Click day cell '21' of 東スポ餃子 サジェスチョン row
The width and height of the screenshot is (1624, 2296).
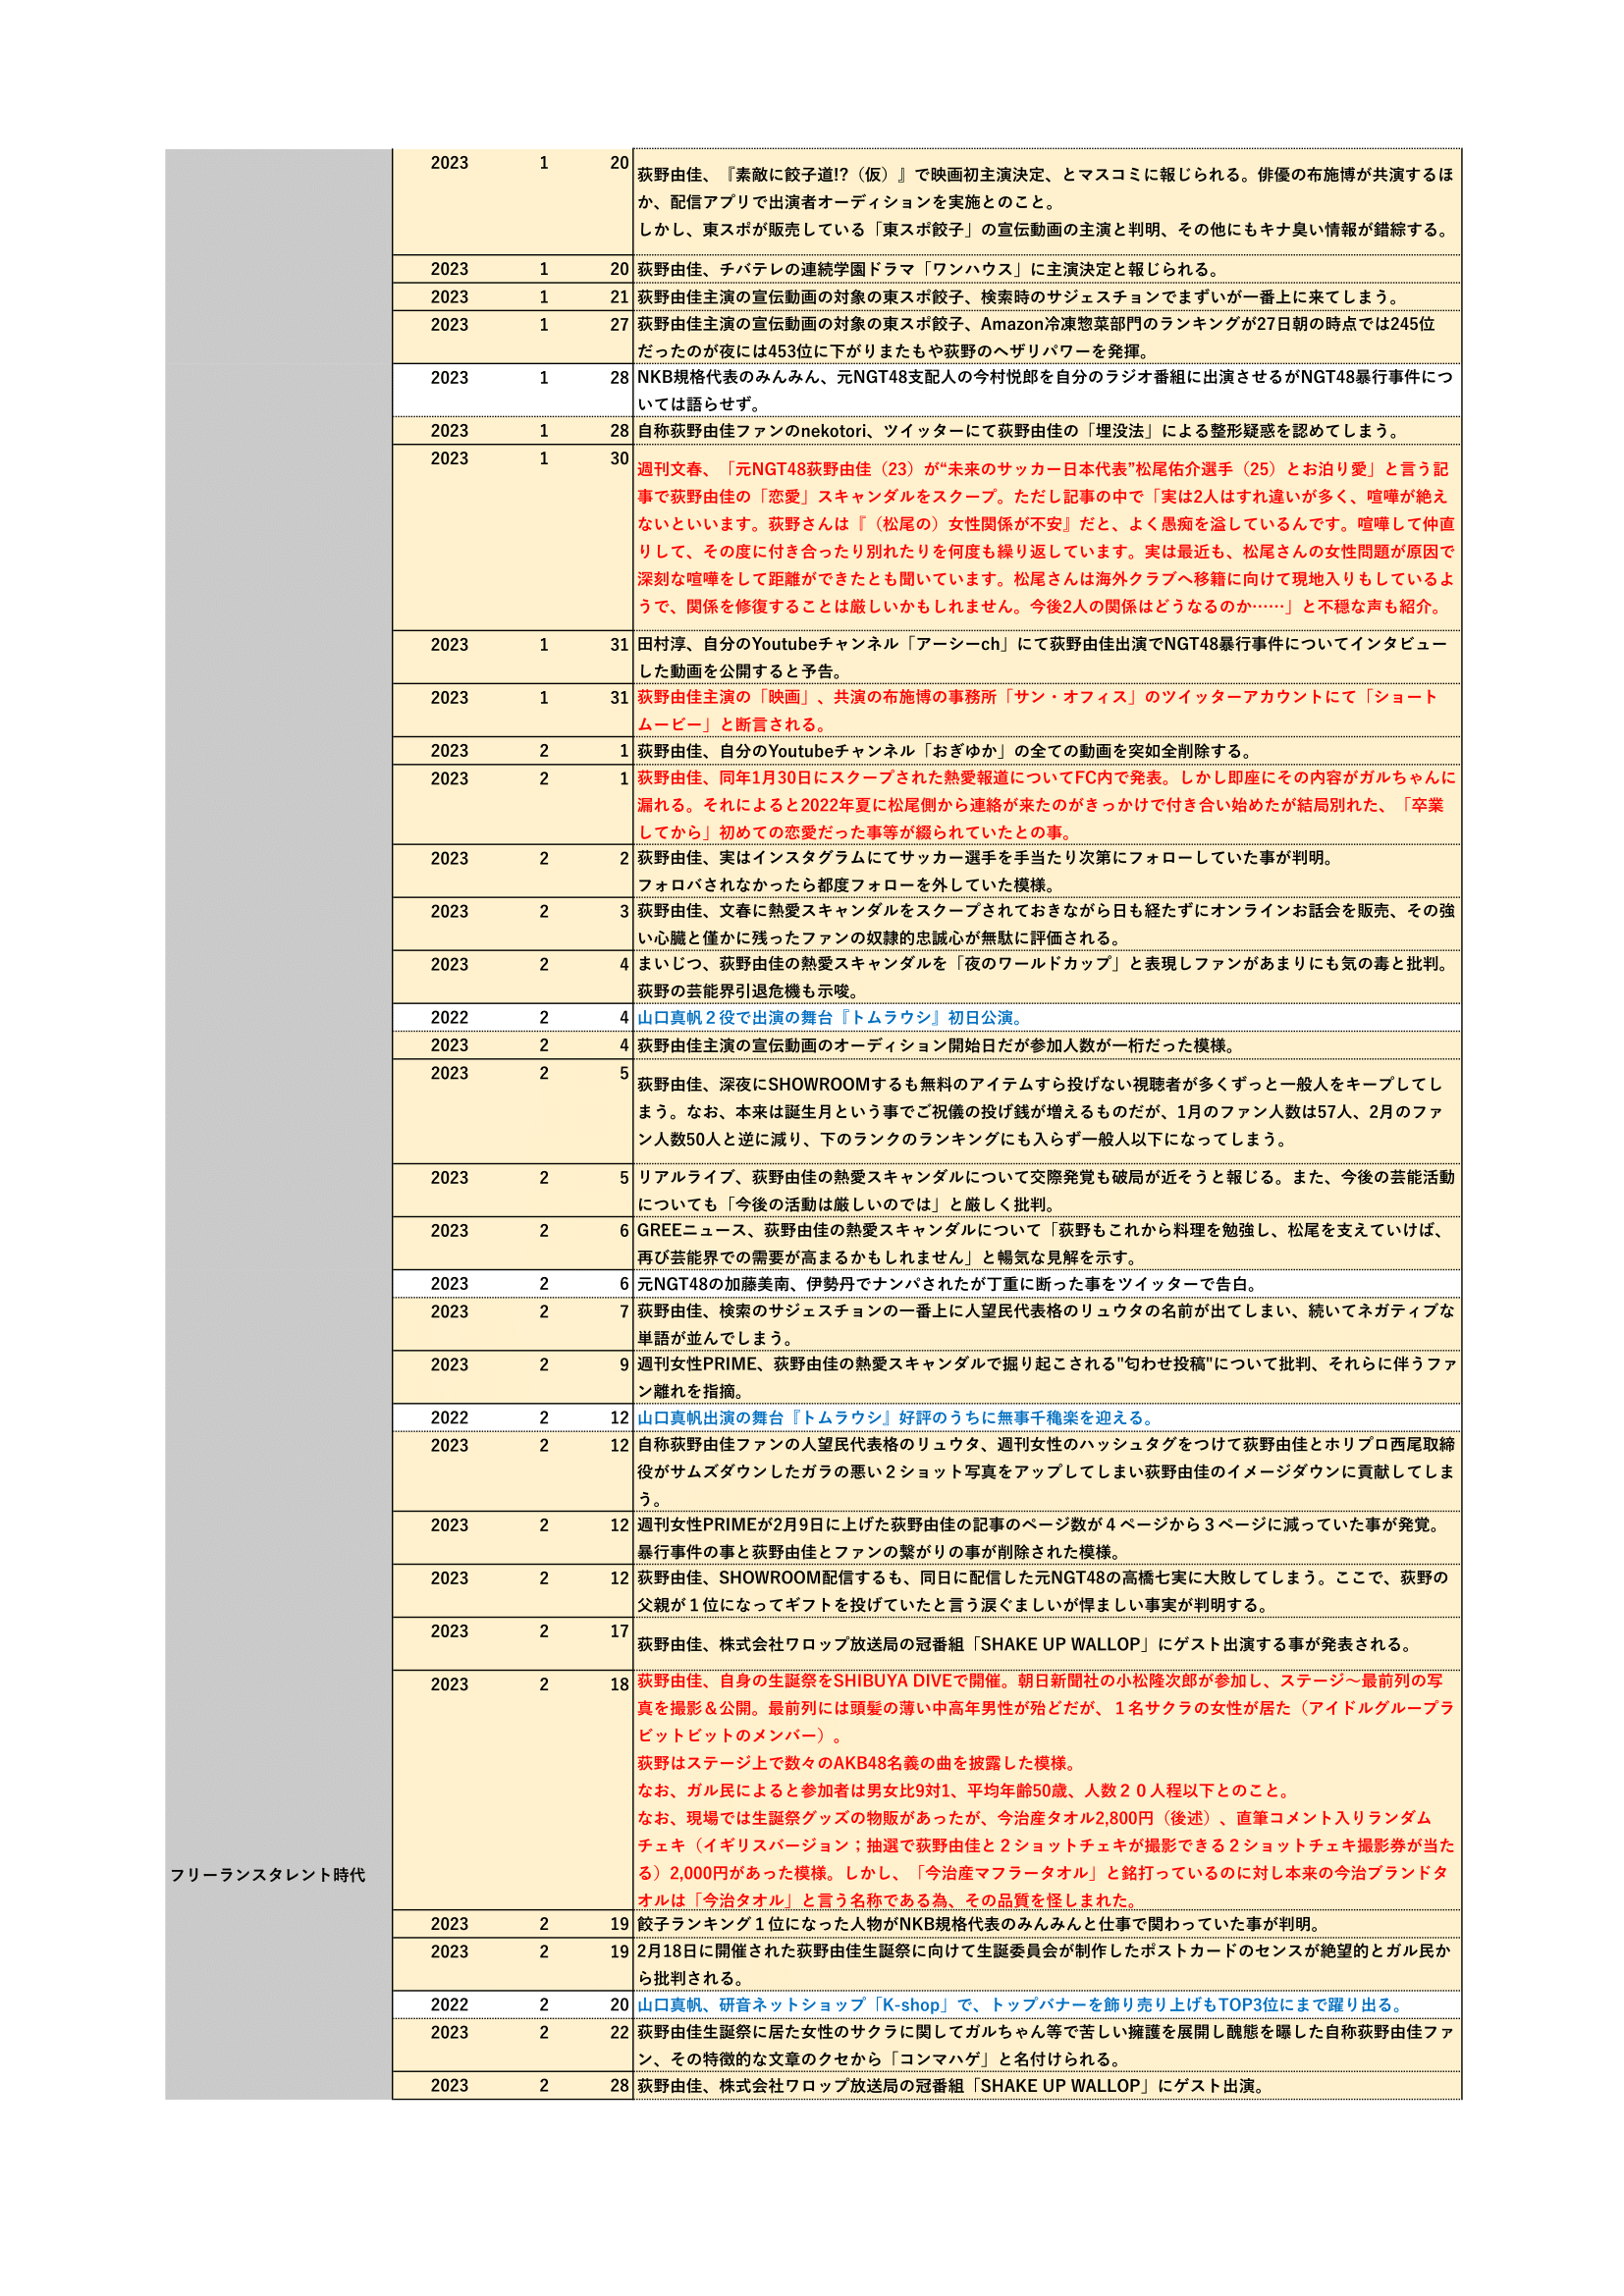[619, 297]
